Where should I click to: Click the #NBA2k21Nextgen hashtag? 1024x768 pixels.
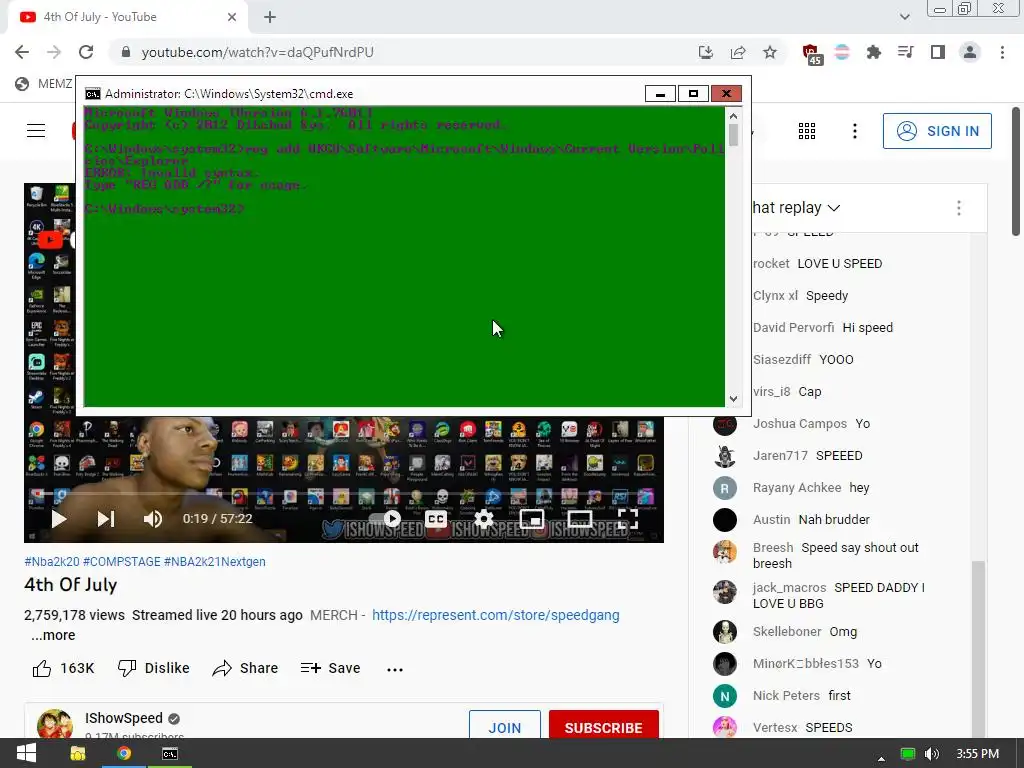click(x=215, y=562)
